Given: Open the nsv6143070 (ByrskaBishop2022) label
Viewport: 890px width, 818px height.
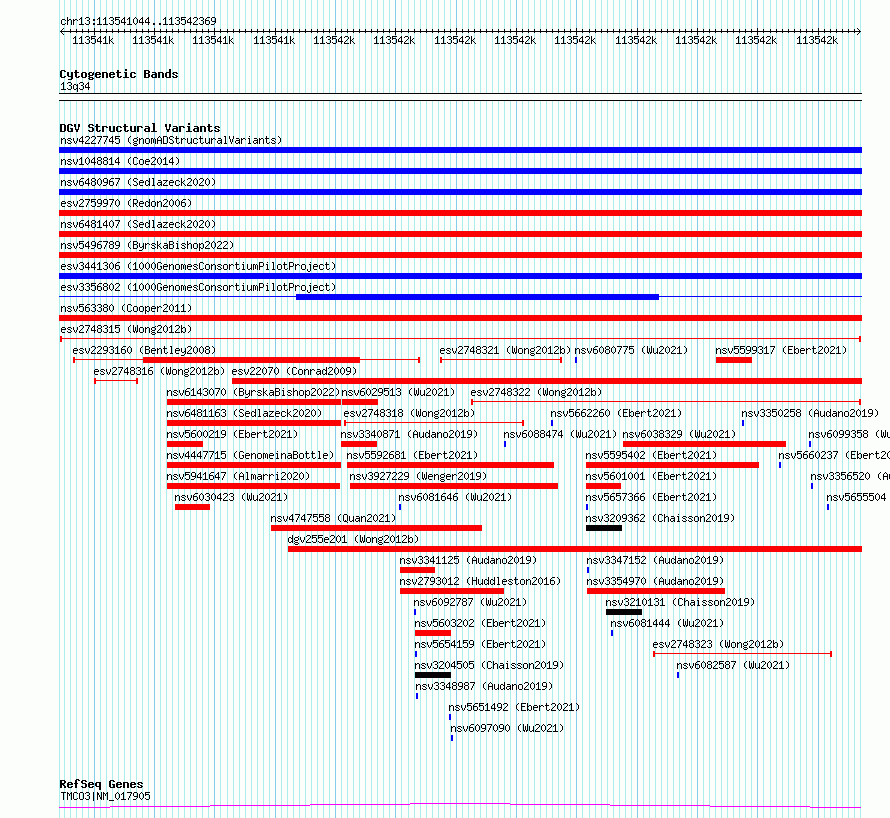Looking at the screenshot, I should (x=253, y=392).
